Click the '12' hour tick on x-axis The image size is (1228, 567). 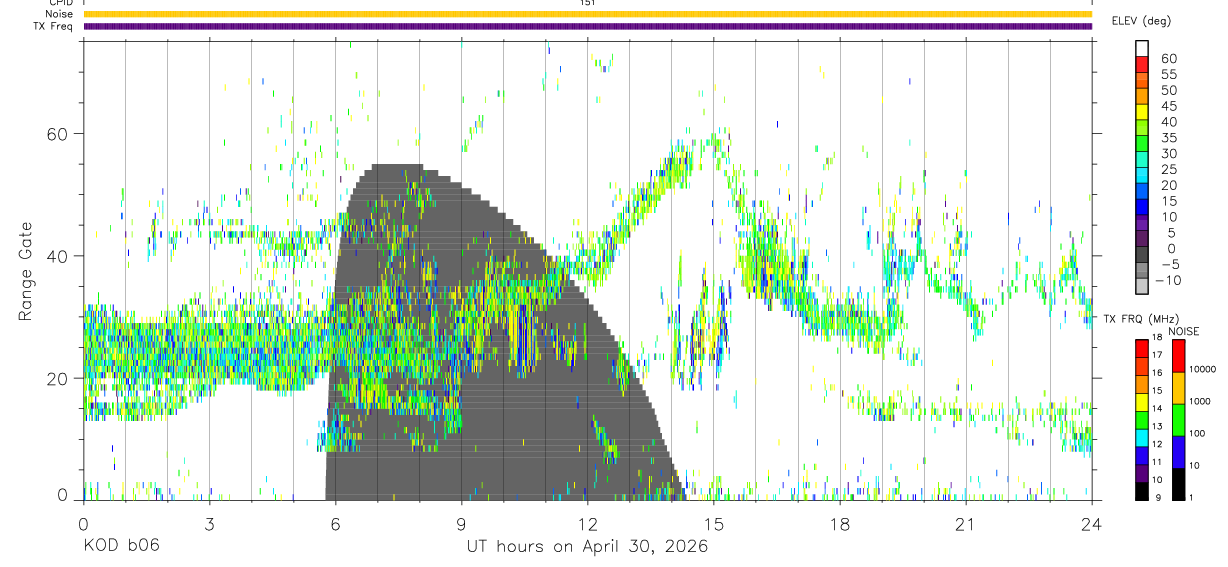(588, 524)
